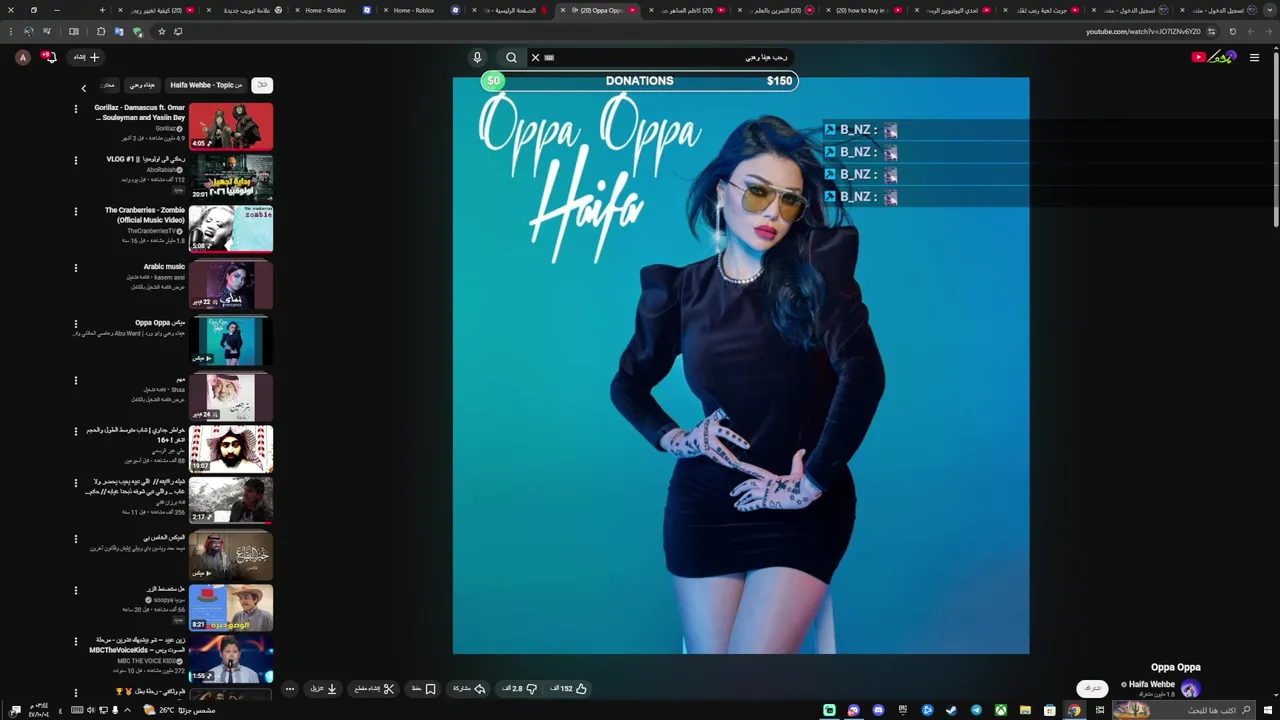This screenshot has height=720, width=1280.
Task: Open Discord from the taskbar
Action: 878,710
